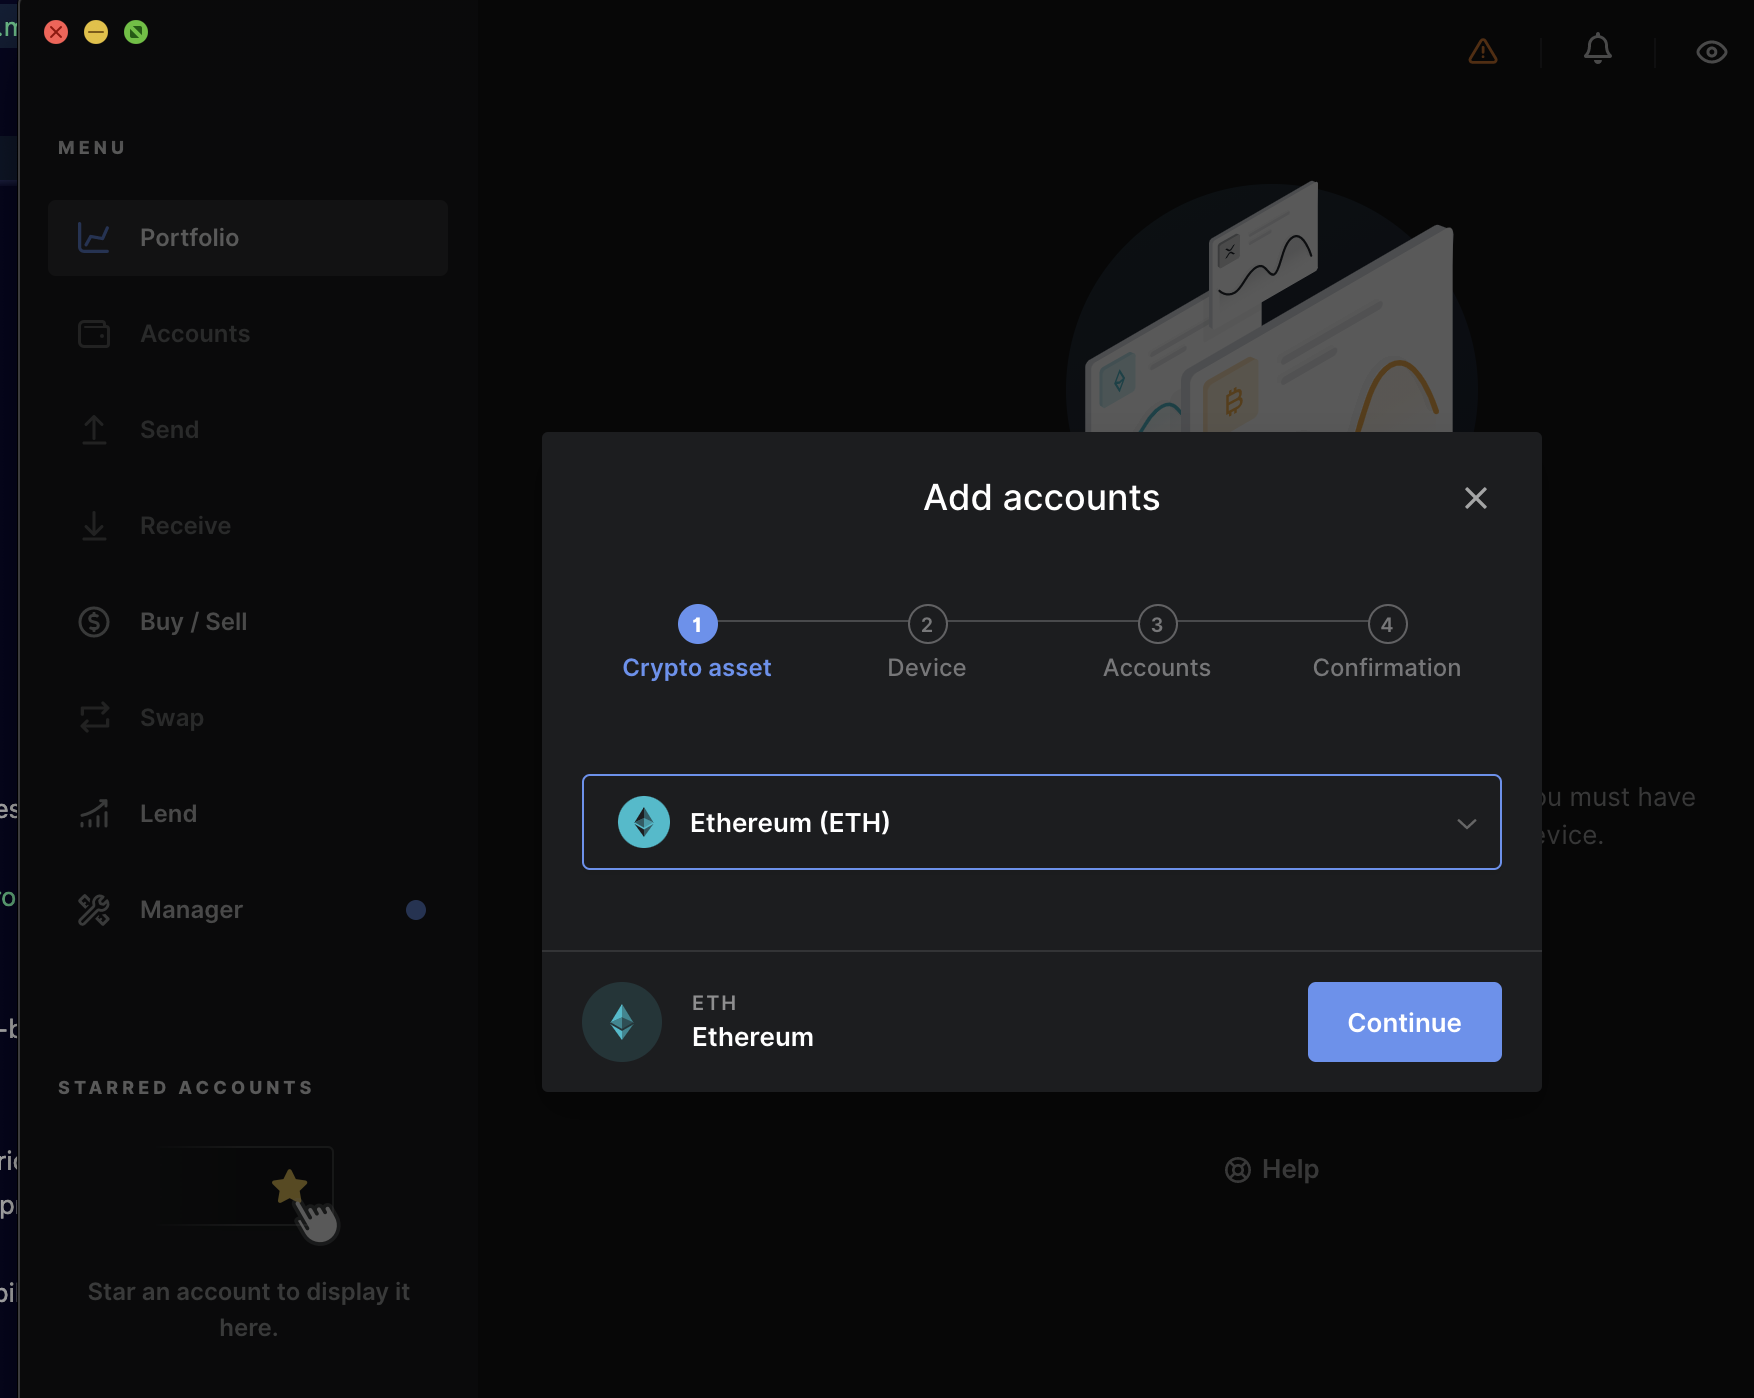This screenshot has height=1398, width=1754.
Task: Toggle the eye discreet mode icon
Action: (1711, 52)
